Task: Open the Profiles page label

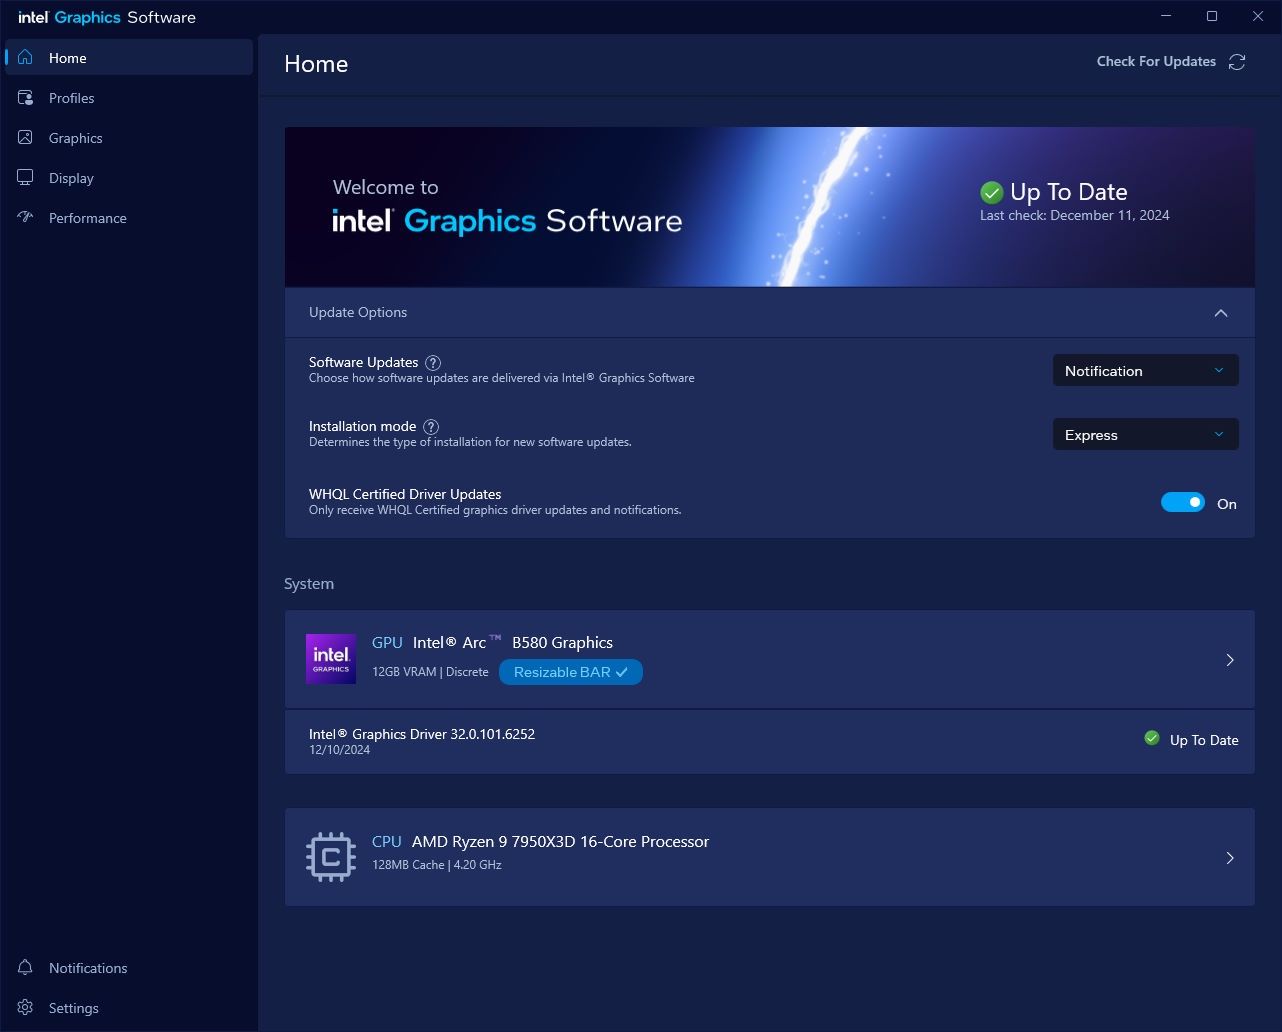Action: click(72, 98)
